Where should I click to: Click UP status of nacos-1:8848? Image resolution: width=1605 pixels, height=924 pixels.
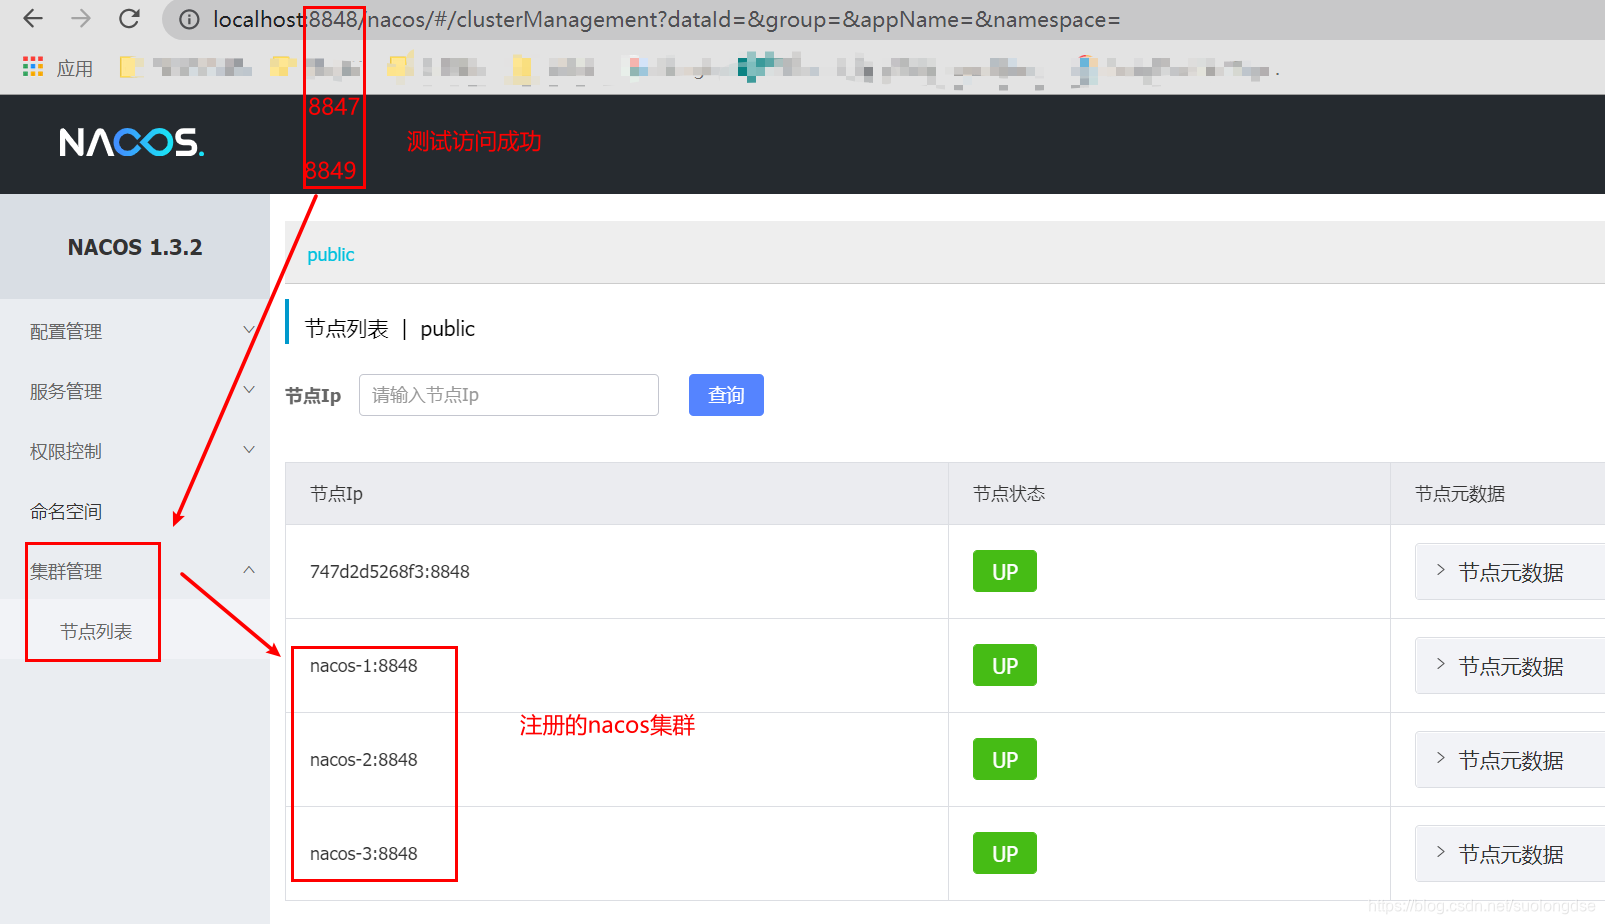point(1004,666)
